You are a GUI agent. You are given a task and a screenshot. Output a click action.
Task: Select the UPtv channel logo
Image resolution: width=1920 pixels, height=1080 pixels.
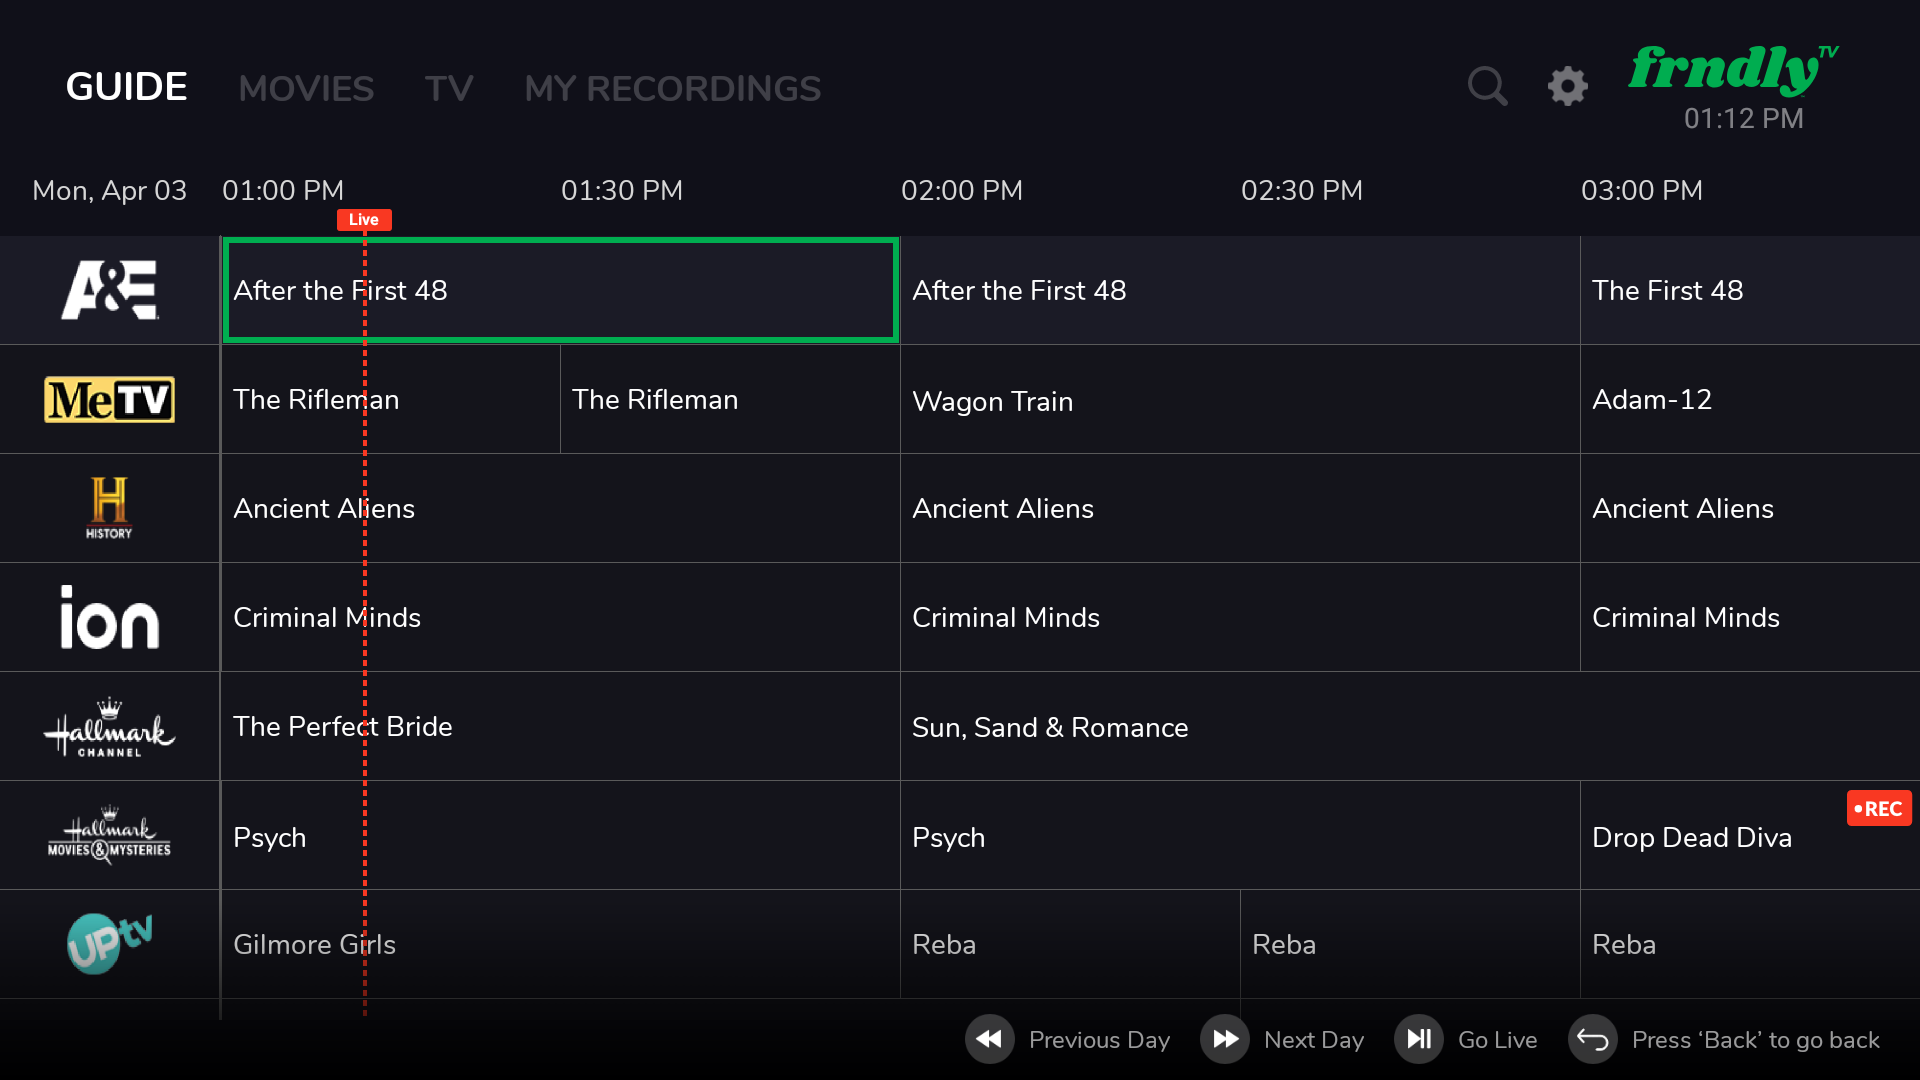[x=110, y=943]
